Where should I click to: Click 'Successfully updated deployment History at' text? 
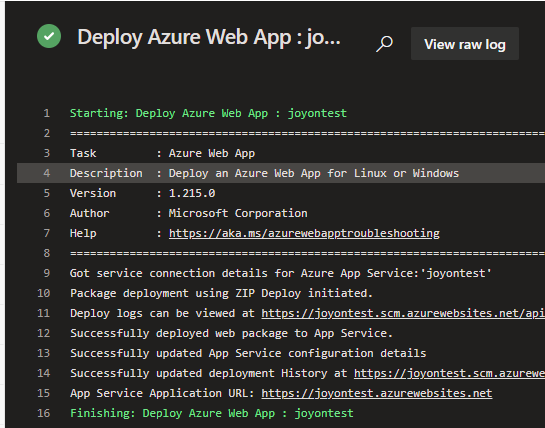coord(209,373)
